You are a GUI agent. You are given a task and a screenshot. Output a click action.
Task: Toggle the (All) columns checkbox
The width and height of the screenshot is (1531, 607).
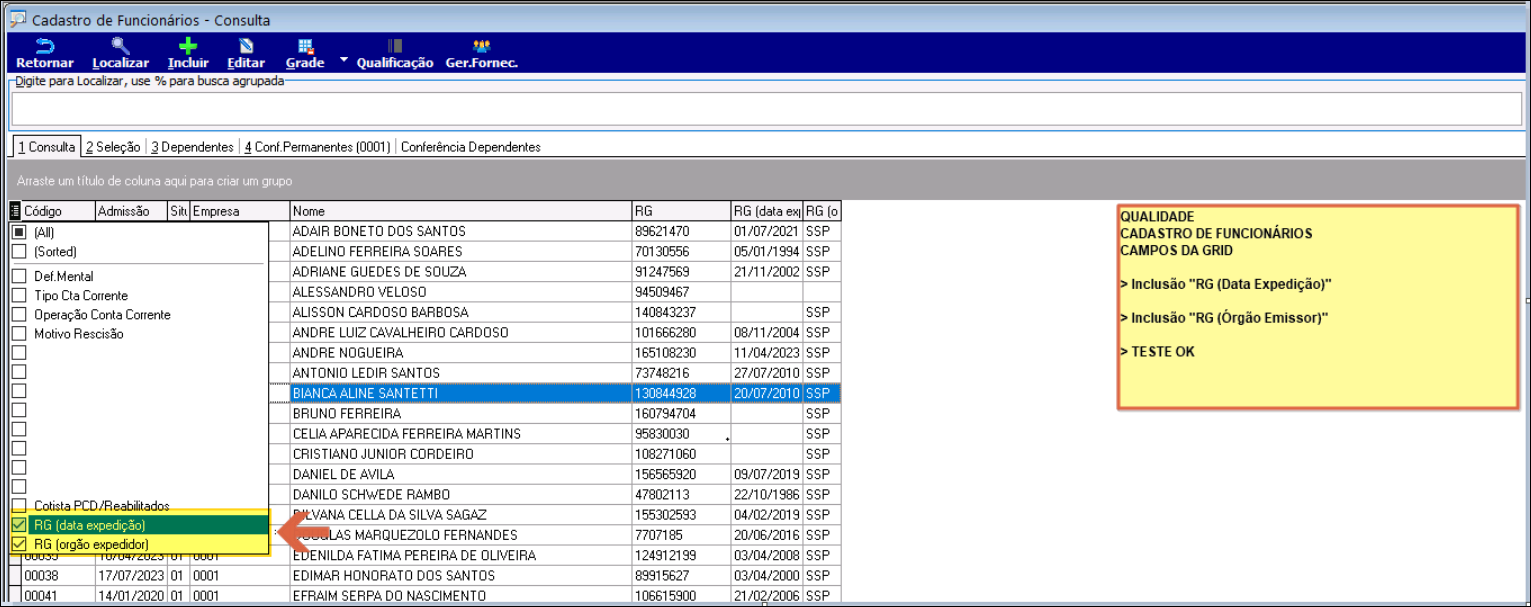(19, 232)
